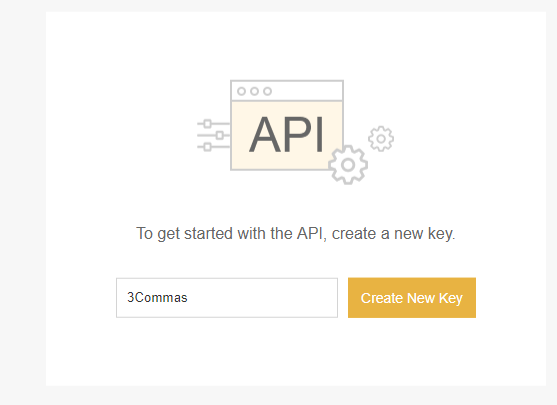
Task: Click the small gear icon at right
Action: tap(381, 139)
